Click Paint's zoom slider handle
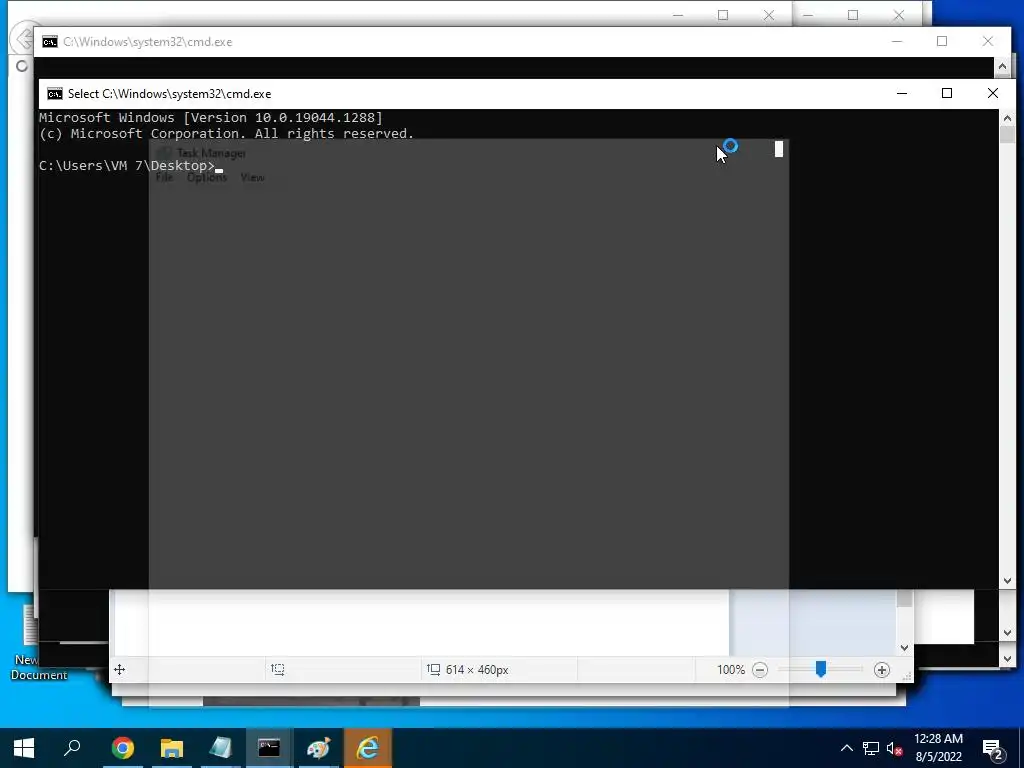The width and height of the screenshot is (1024, 768). pos(821,669)
